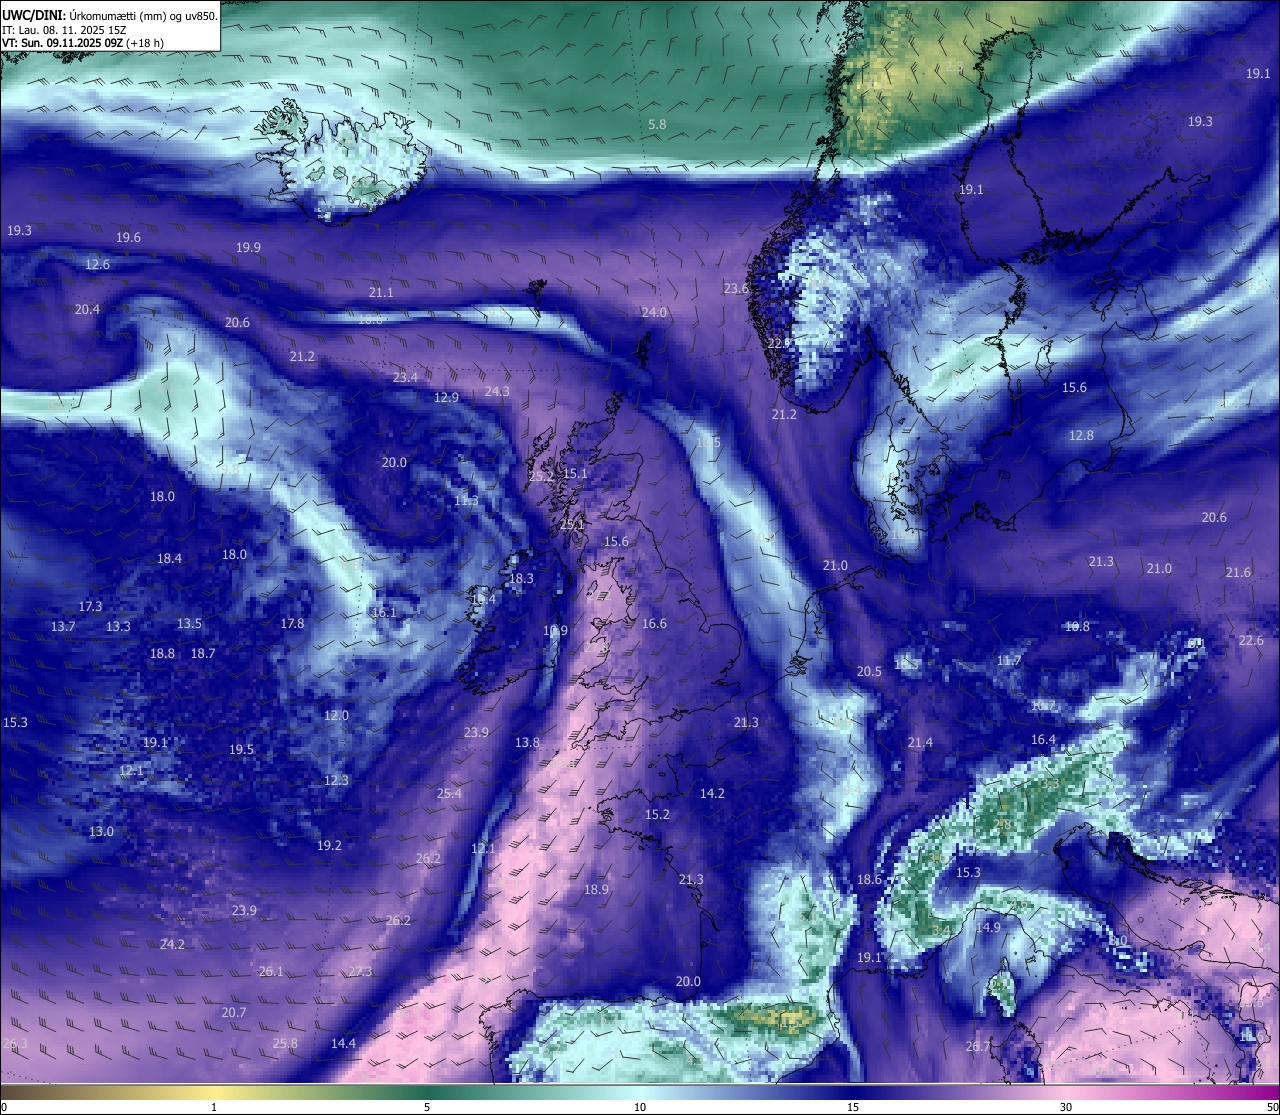Click the 24.3 value northwest of Scotland

(x=497, y=391)
